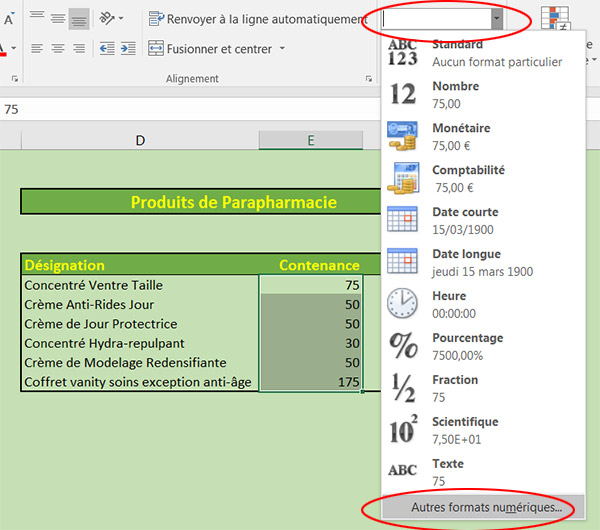This screenshot has width=600, height=530.
Task: Click Concentré Hydra-repulpant cell
Action: (x=140, y=343)
